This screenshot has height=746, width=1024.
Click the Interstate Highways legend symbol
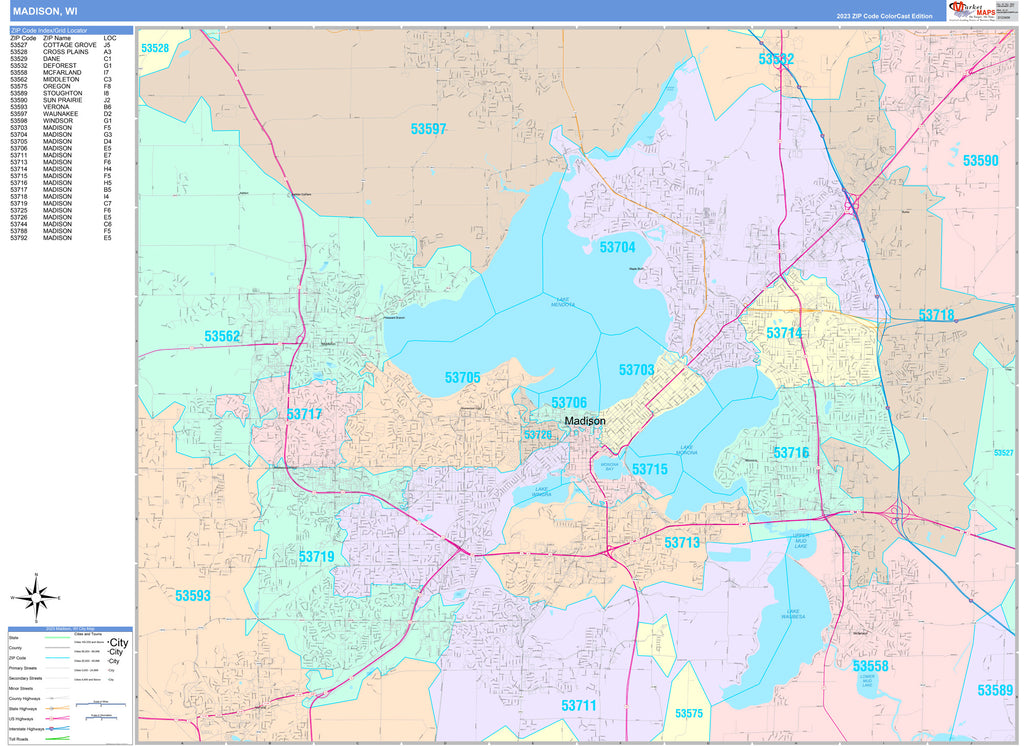(x=58, y=727)
